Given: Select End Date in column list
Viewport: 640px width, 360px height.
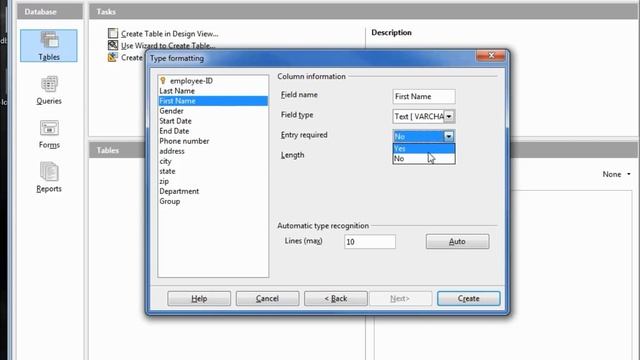Looking at the screenshot, I should click(x=213, y=131).
